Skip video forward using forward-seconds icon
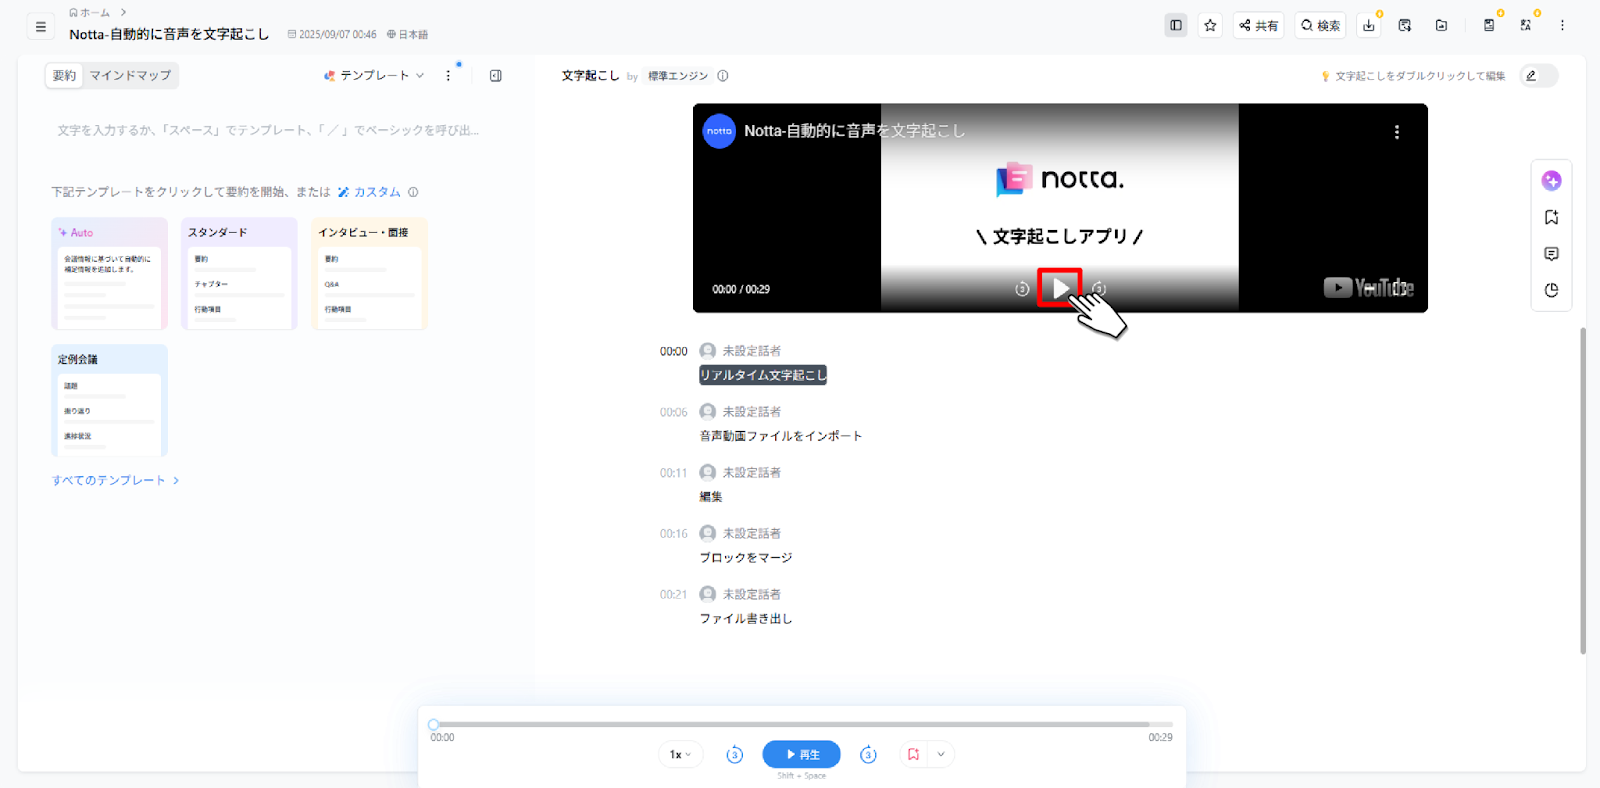Screen dimensions: 1600x788 pos(1099,289)
